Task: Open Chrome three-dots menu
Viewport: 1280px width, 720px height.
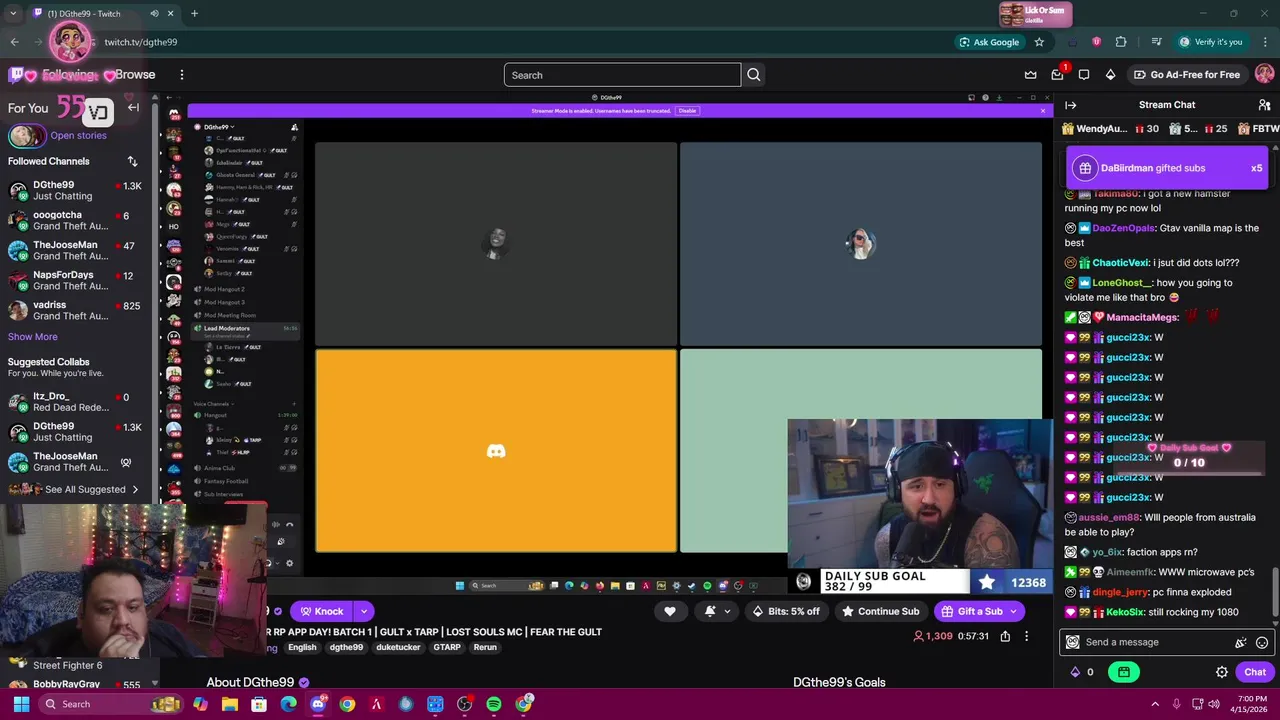Action: point(1265,42)
